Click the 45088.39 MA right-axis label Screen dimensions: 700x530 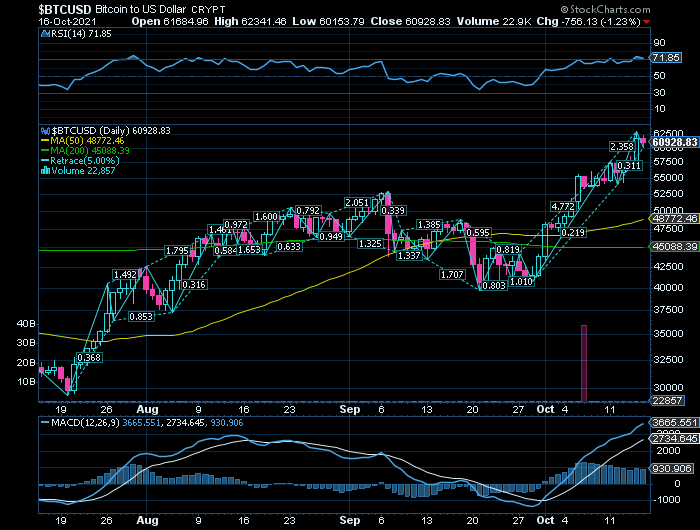point(674,246)
